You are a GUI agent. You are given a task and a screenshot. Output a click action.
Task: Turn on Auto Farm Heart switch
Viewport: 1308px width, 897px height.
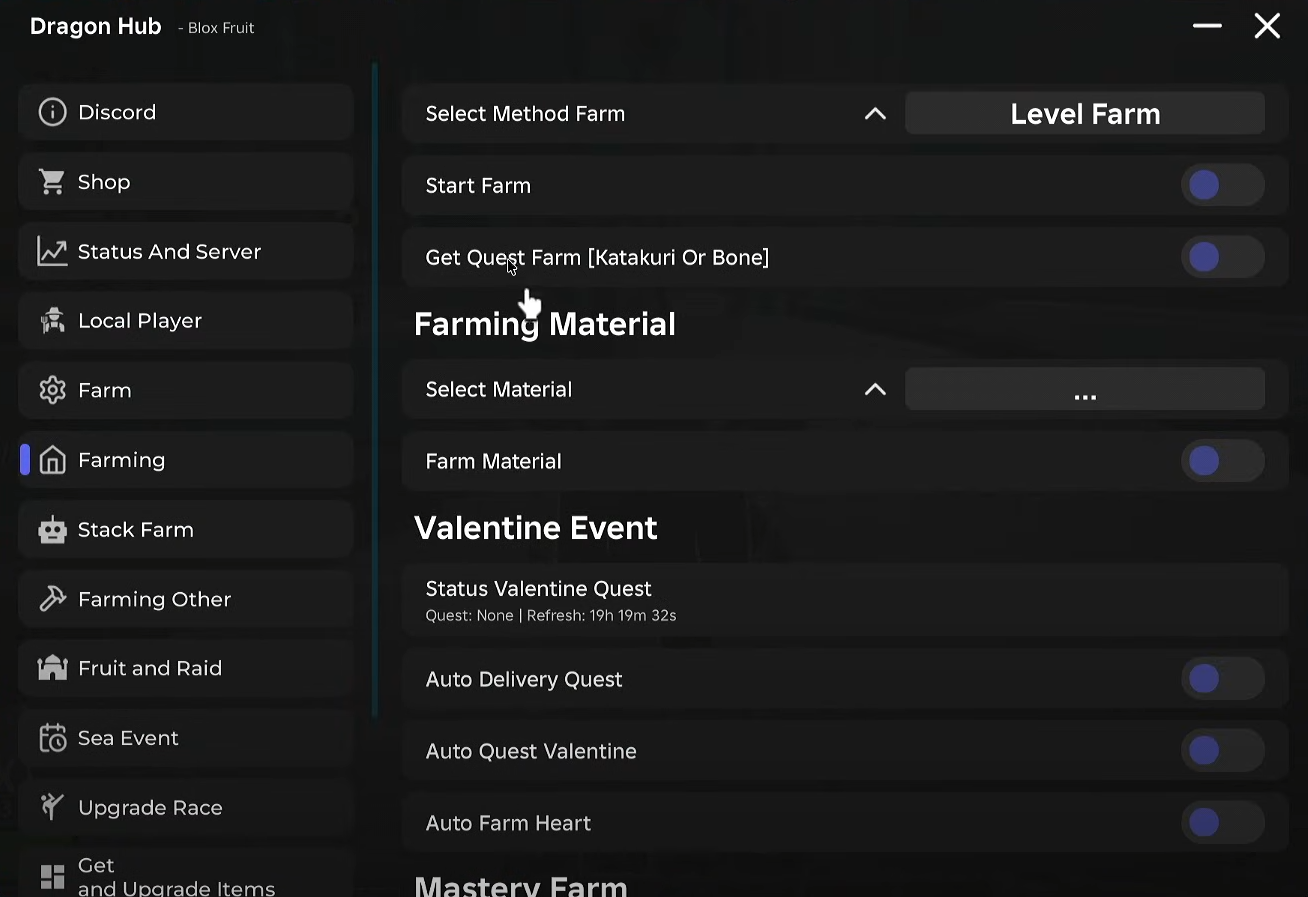[1222, 823]
